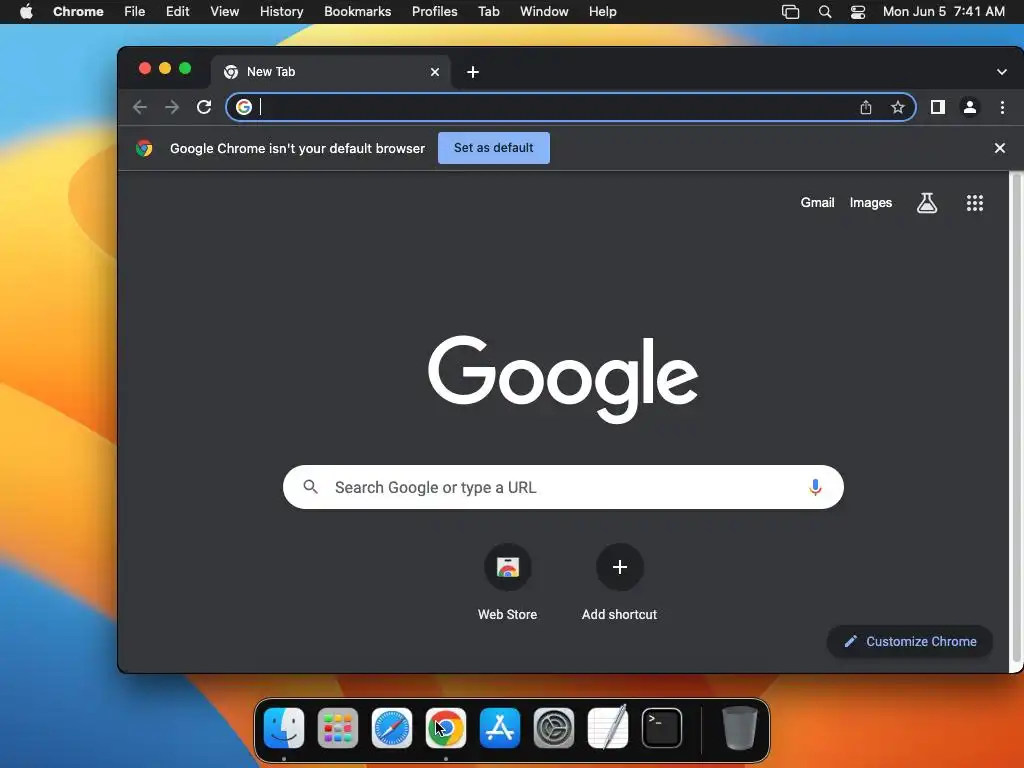Open the View menu
Image resolution: width=1024 pixels, height=768 pixels.
pyautogui.click(x=224, y=11)
